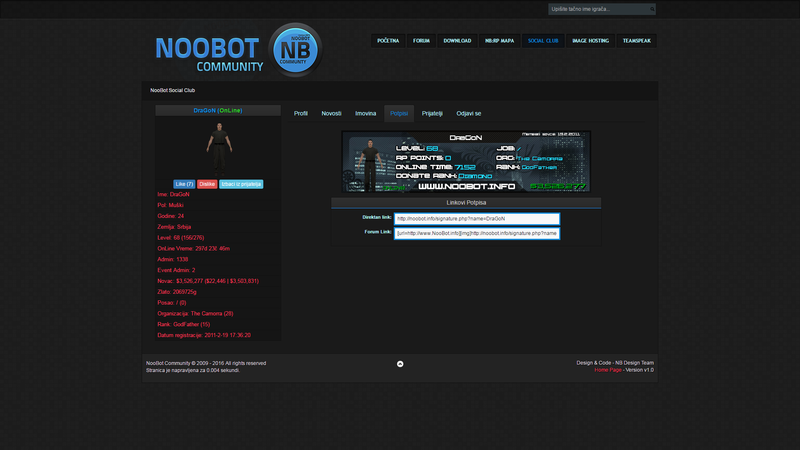Open the Prijatelji tab
The height and width of the screenshot is (450, 800).
(432, 113)
